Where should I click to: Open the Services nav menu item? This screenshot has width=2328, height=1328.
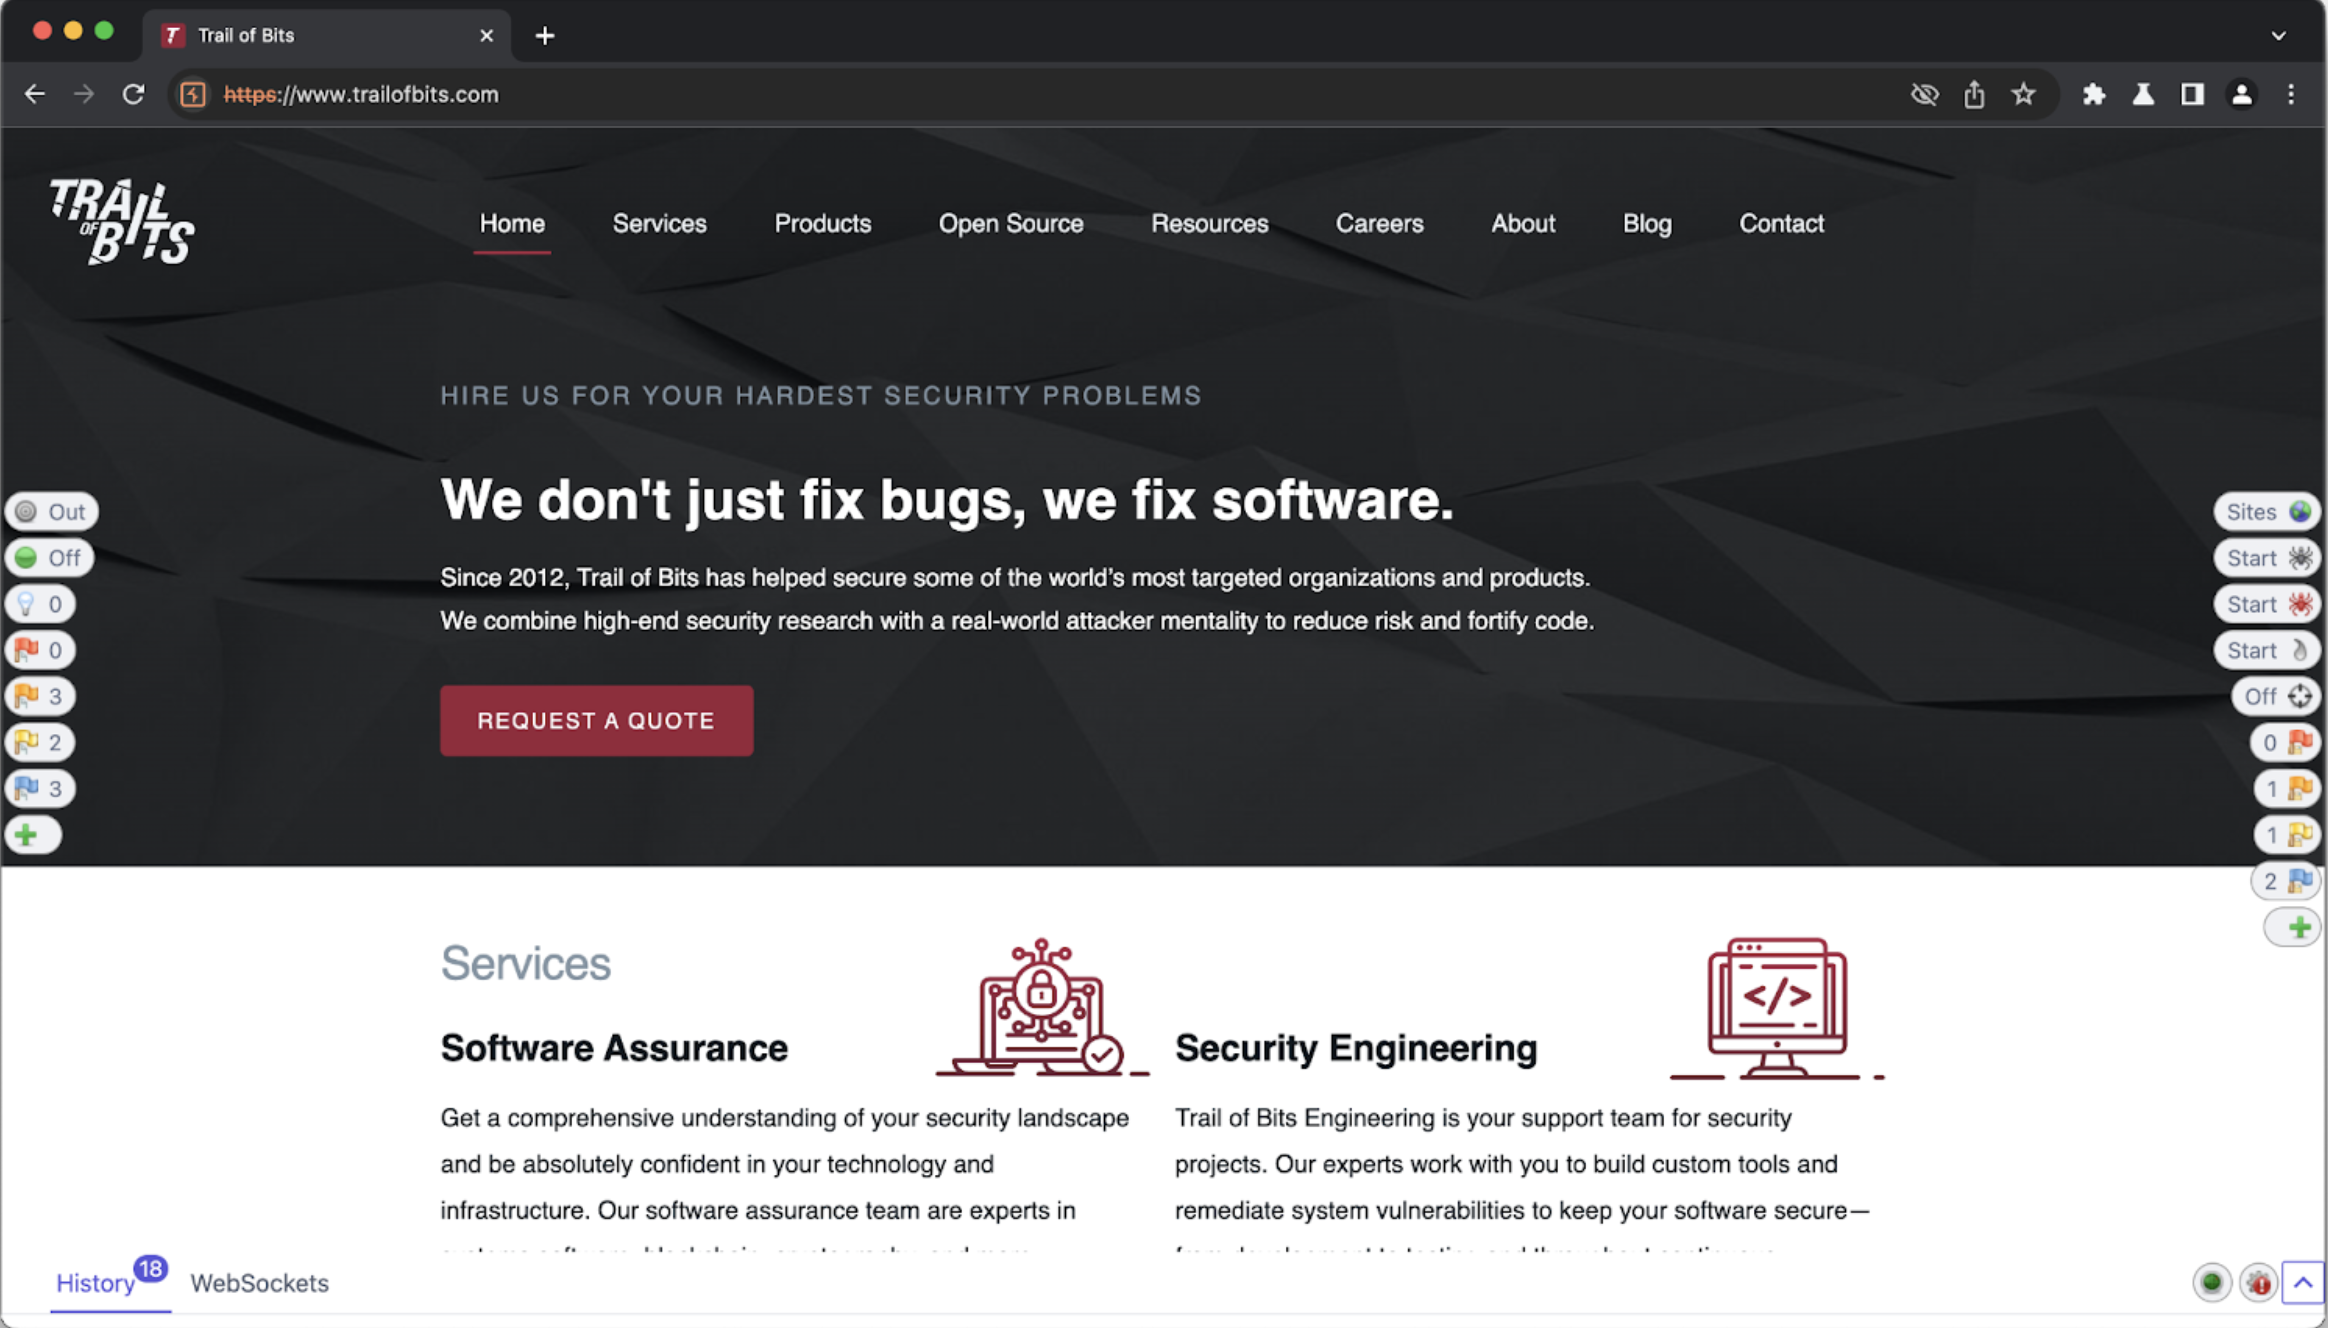click(x=659, y=223)
